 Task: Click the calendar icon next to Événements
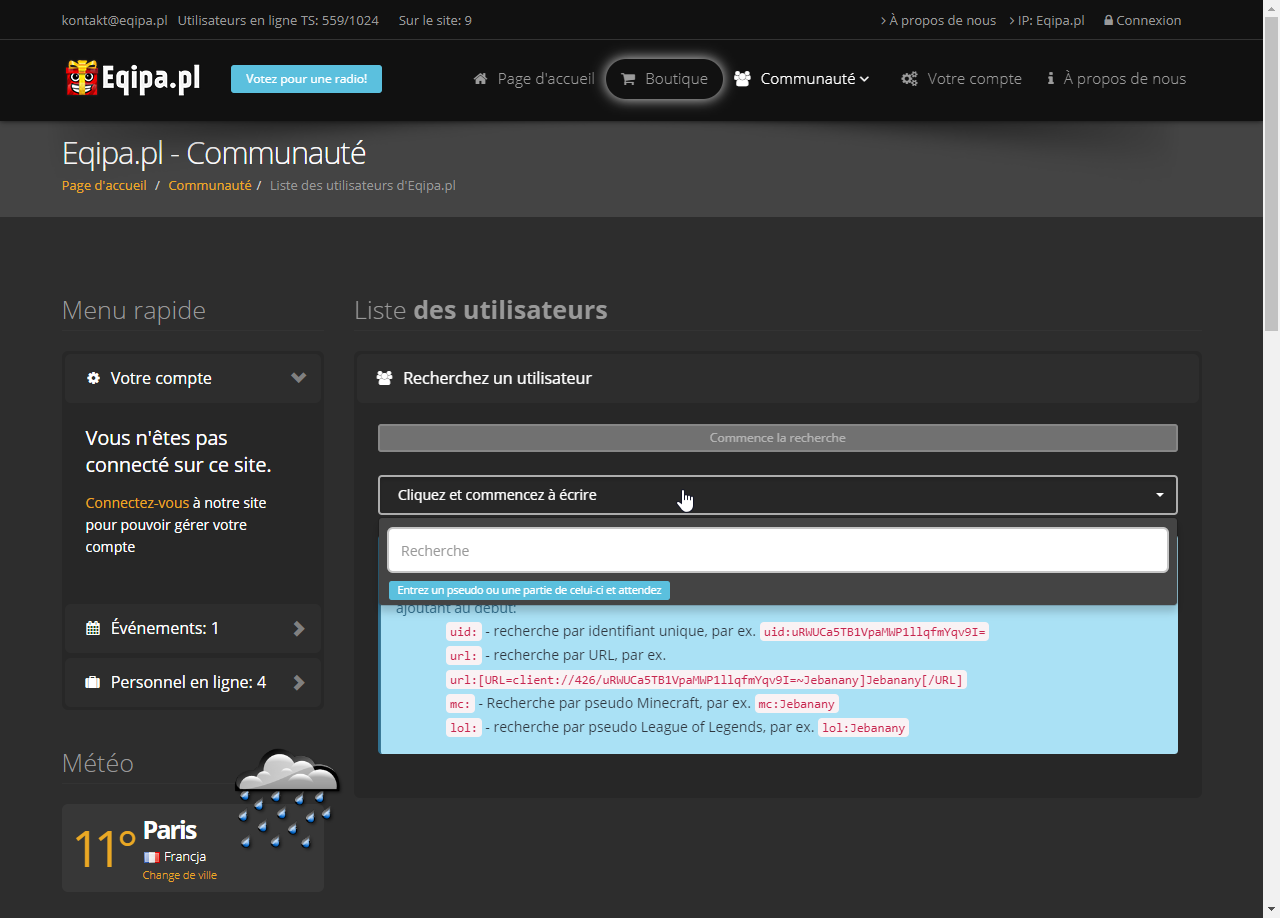tap(93, 629)
